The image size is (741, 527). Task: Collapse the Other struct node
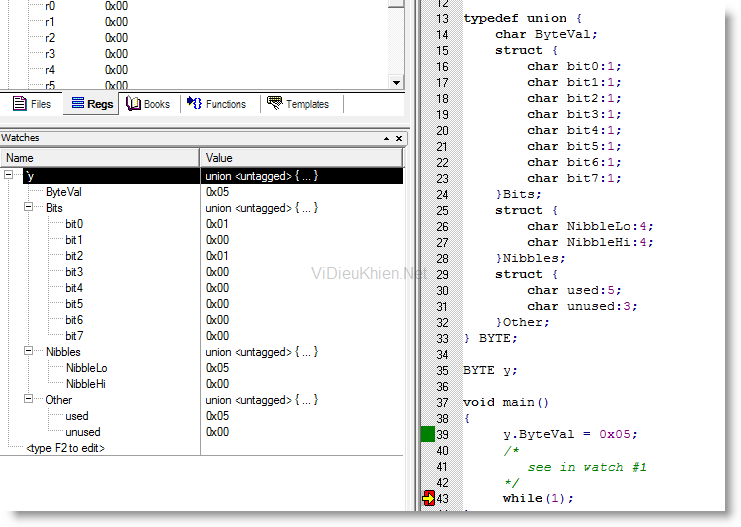[x=28, y=399]
